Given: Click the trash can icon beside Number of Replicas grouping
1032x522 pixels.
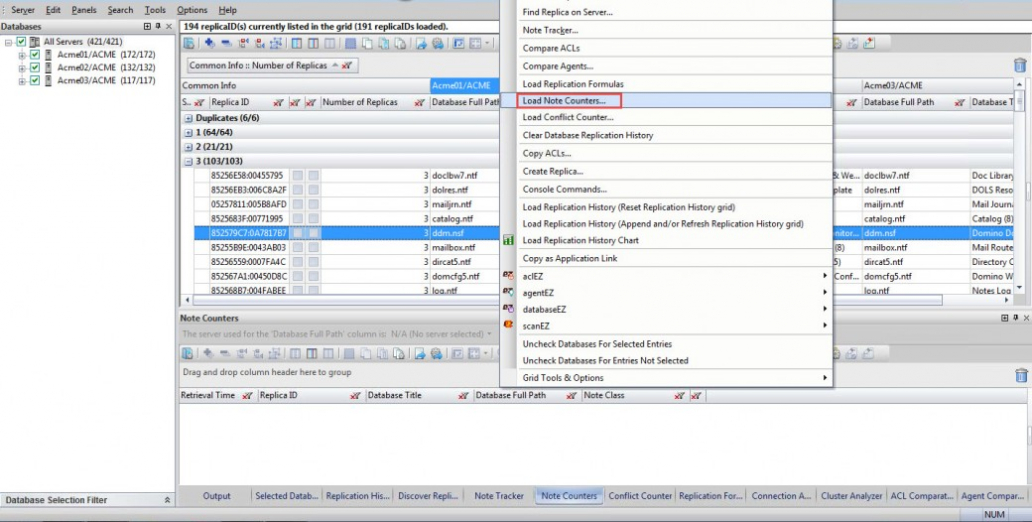Looking at the screenshot, I should tap(1019, 65).
